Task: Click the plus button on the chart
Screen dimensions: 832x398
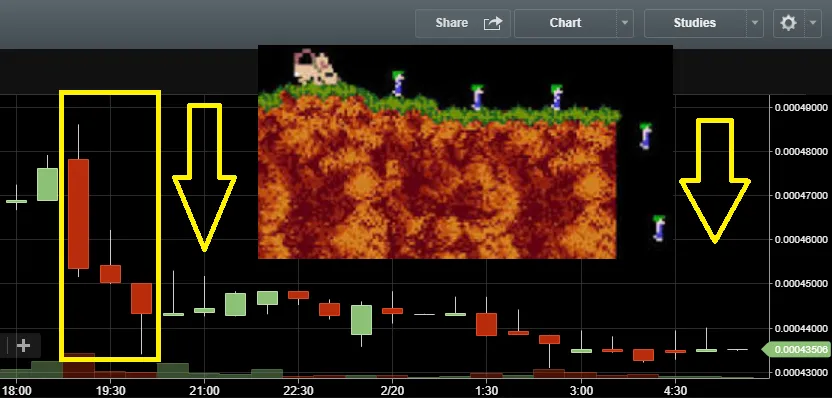Action: point(23,346)
